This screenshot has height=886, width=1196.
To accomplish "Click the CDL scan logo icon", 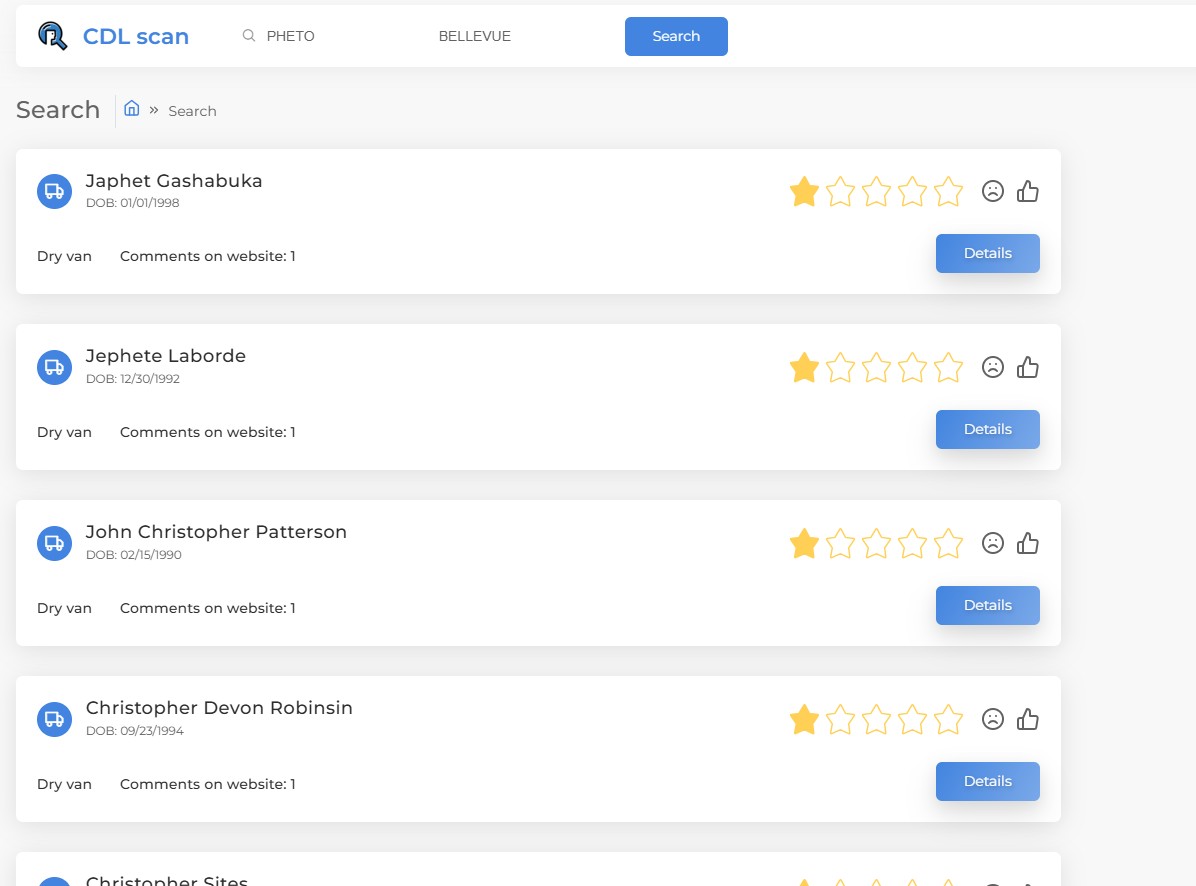I will (x=53, y=36).
